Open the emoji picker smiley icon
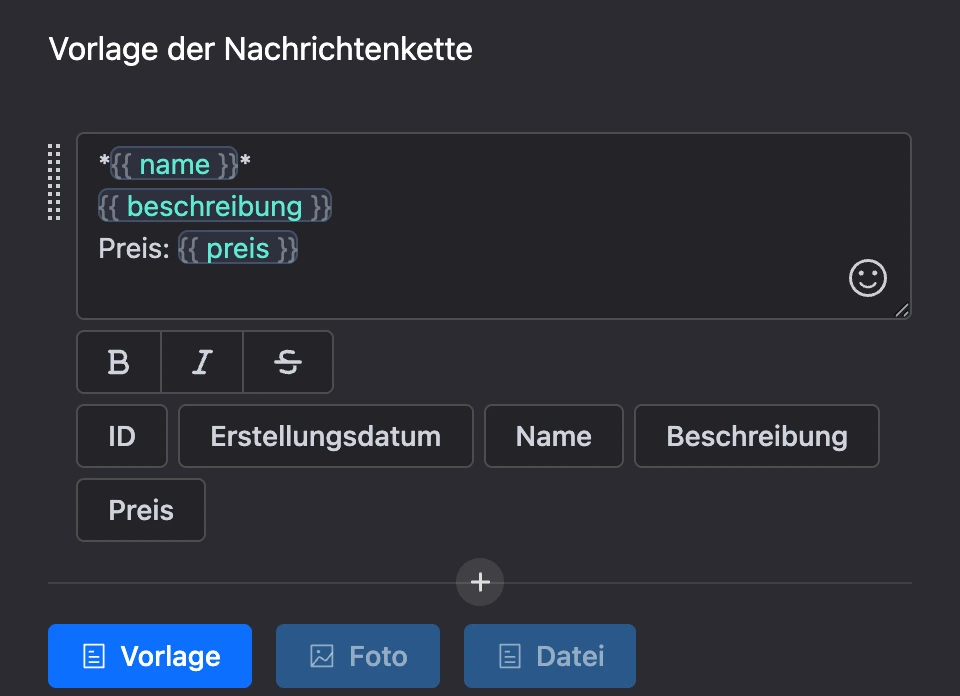960x696 pixels. click(868, 278)
